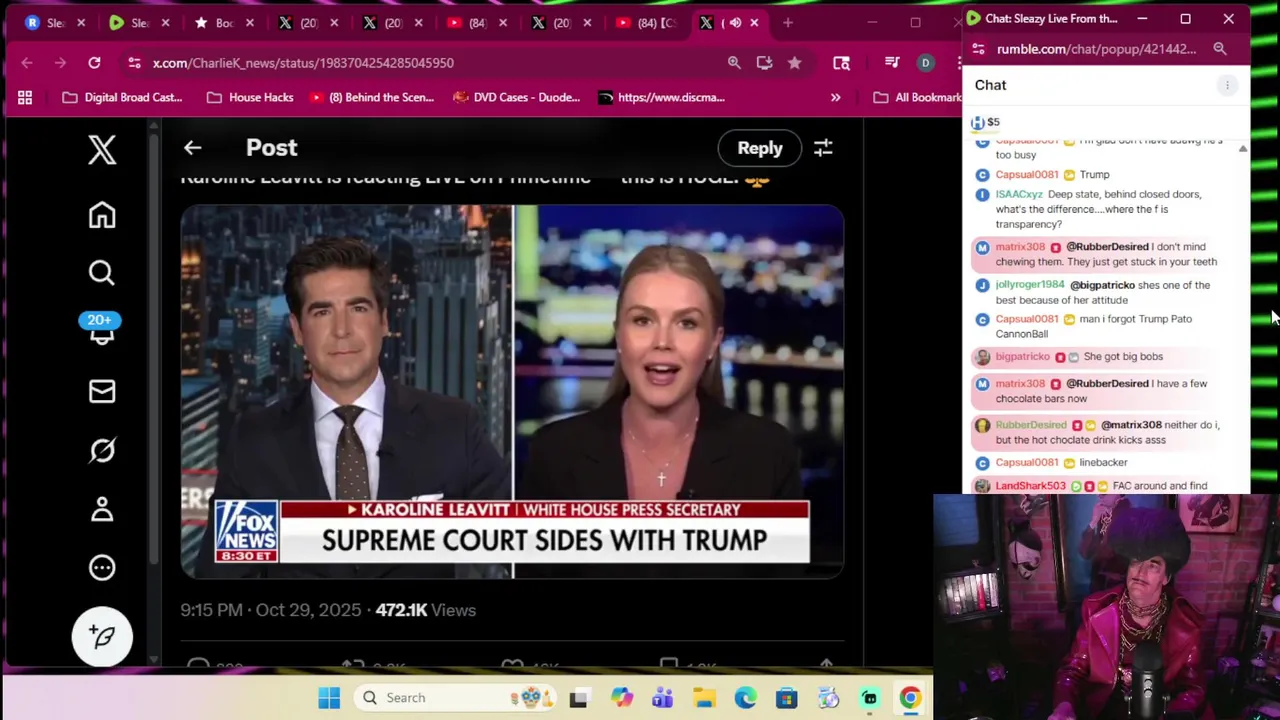
Task: Open Task View on taskbar
Action: [579, 698]
